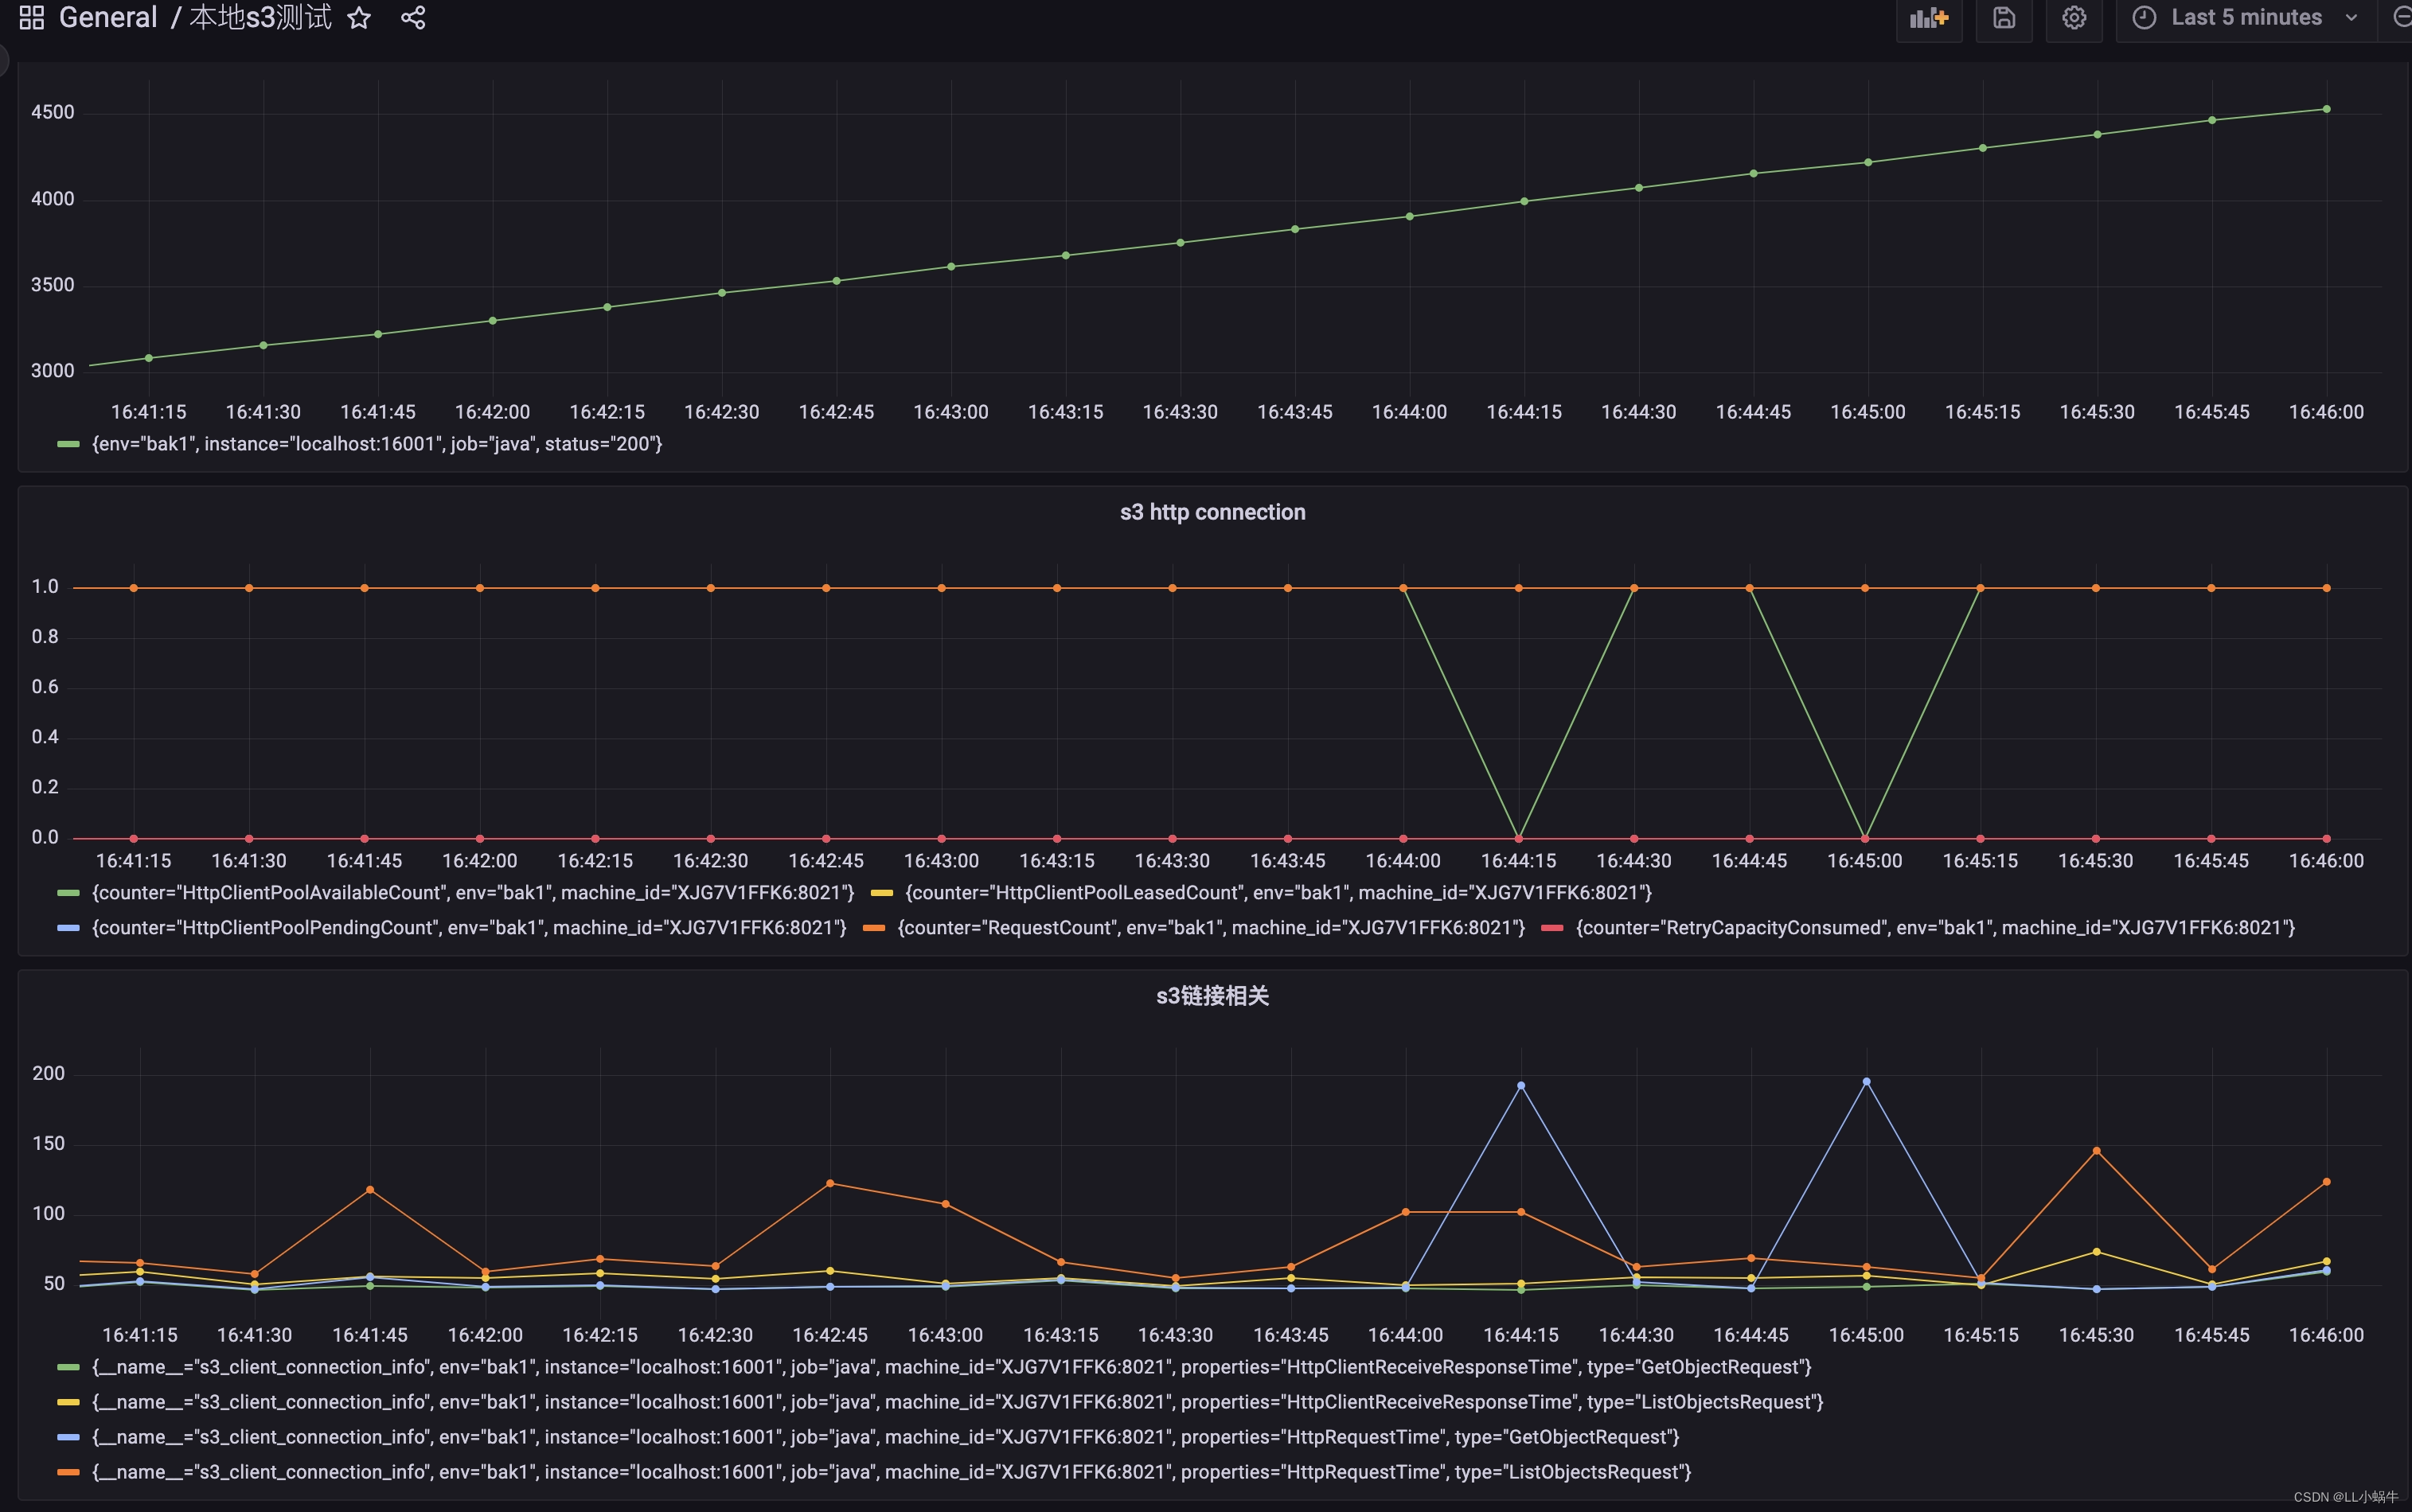Screen dimensions: 2412x1512
Task: Click the dashboards grid icon
Action: [32, 18]
